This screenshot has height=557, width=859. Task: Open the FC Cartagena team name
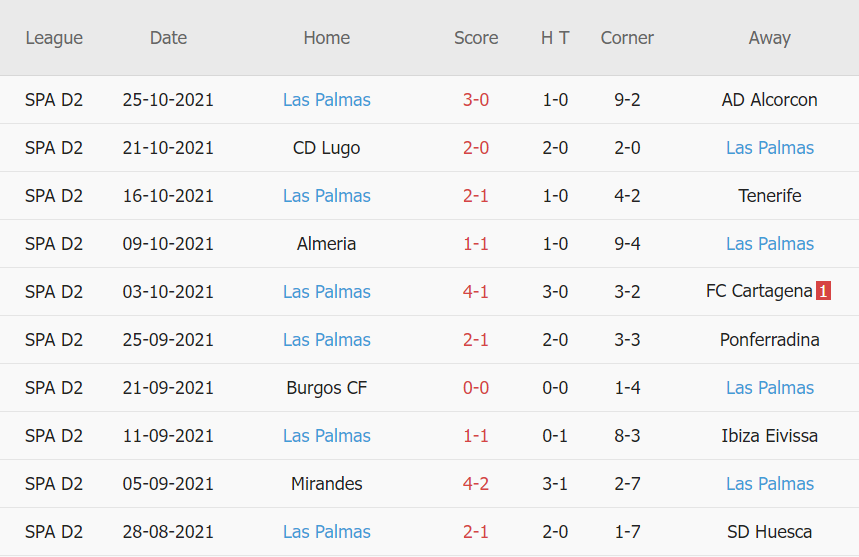(758, 292)
